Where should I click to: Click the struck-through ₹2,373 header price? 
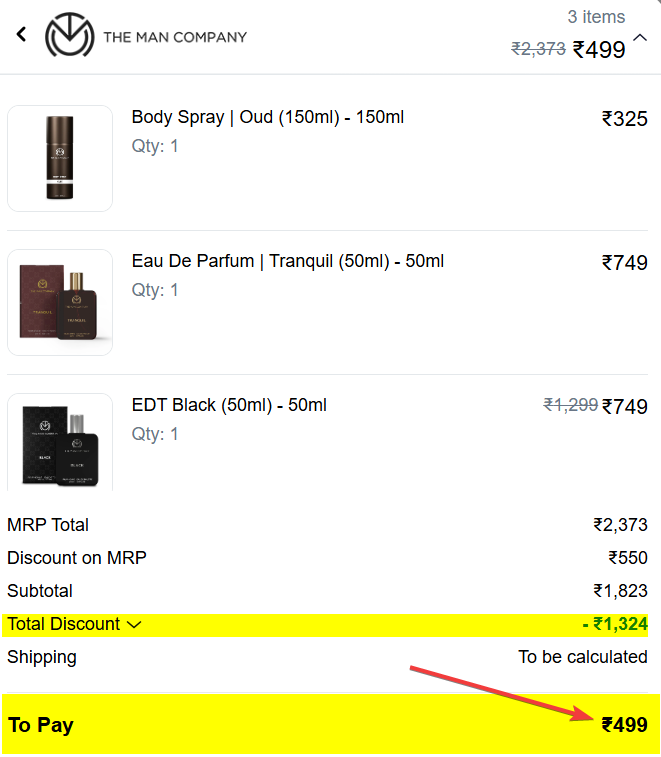pyautogui.click(x=538, y=49)
